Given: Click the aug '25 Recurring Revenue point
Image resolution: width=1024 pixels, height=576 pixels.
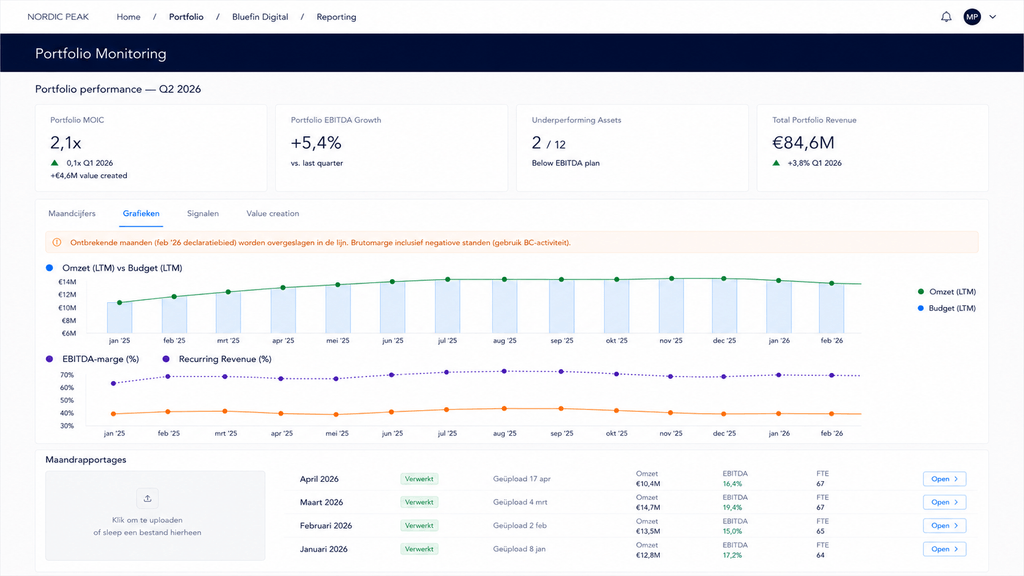Looking at the screenshot, I should (504, 371).
